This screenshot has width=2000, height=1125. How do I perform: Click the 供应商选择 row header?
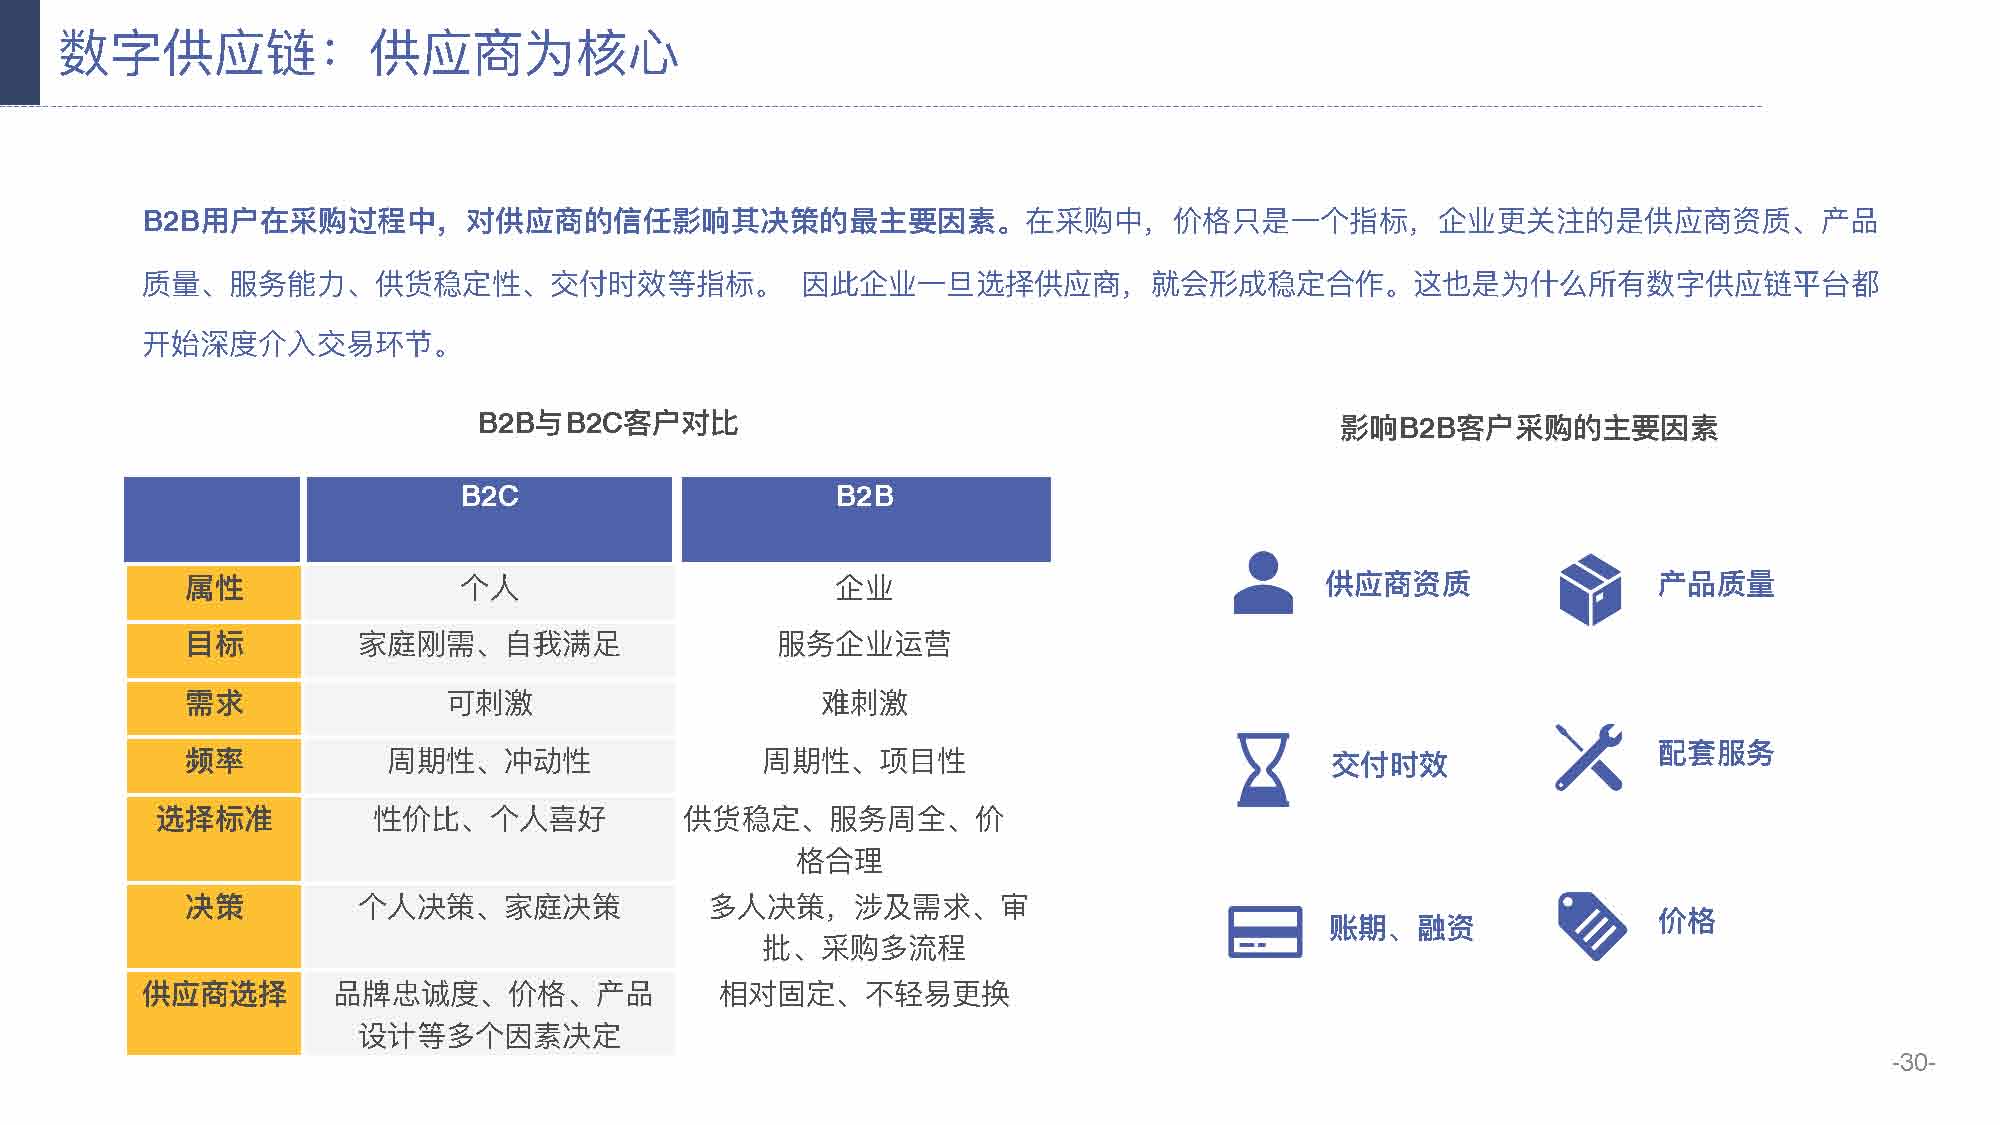point(214,1013)
